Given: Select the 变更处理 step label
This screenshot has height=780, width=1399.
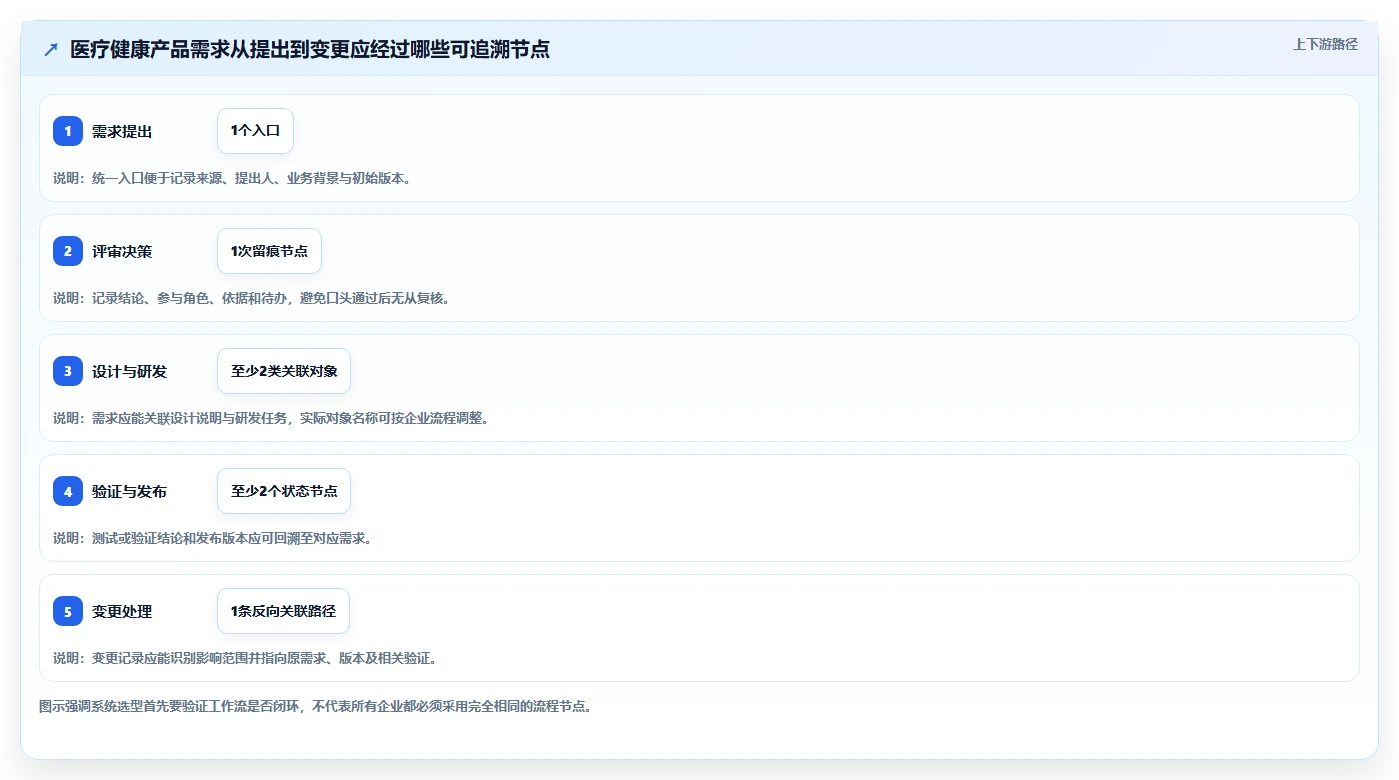Looking at the screenshot, I should click(x=122, y=611).
